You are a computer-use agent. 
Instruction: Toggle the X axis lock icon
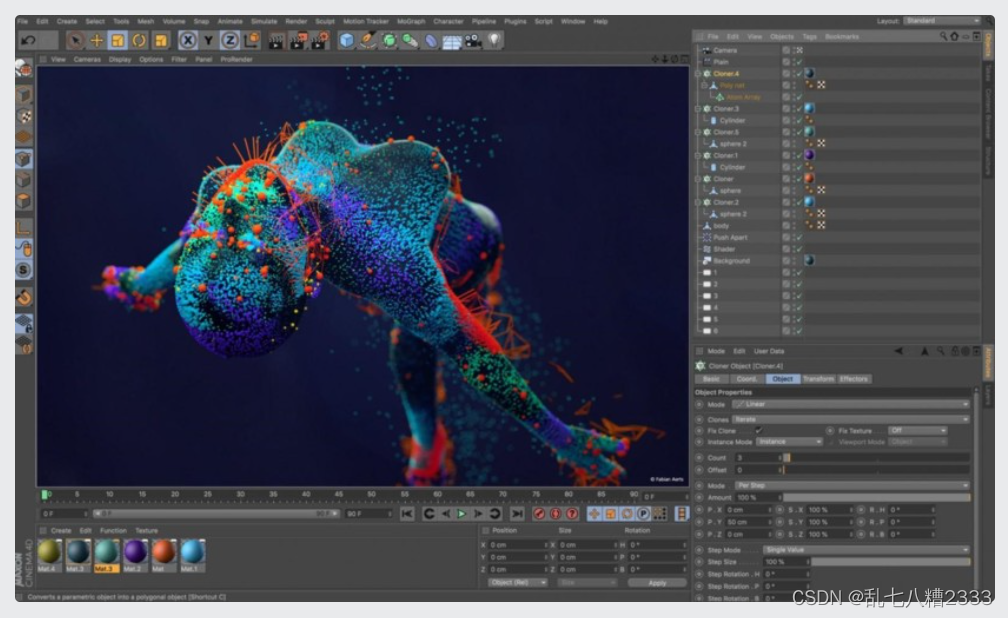pos(187,40)
